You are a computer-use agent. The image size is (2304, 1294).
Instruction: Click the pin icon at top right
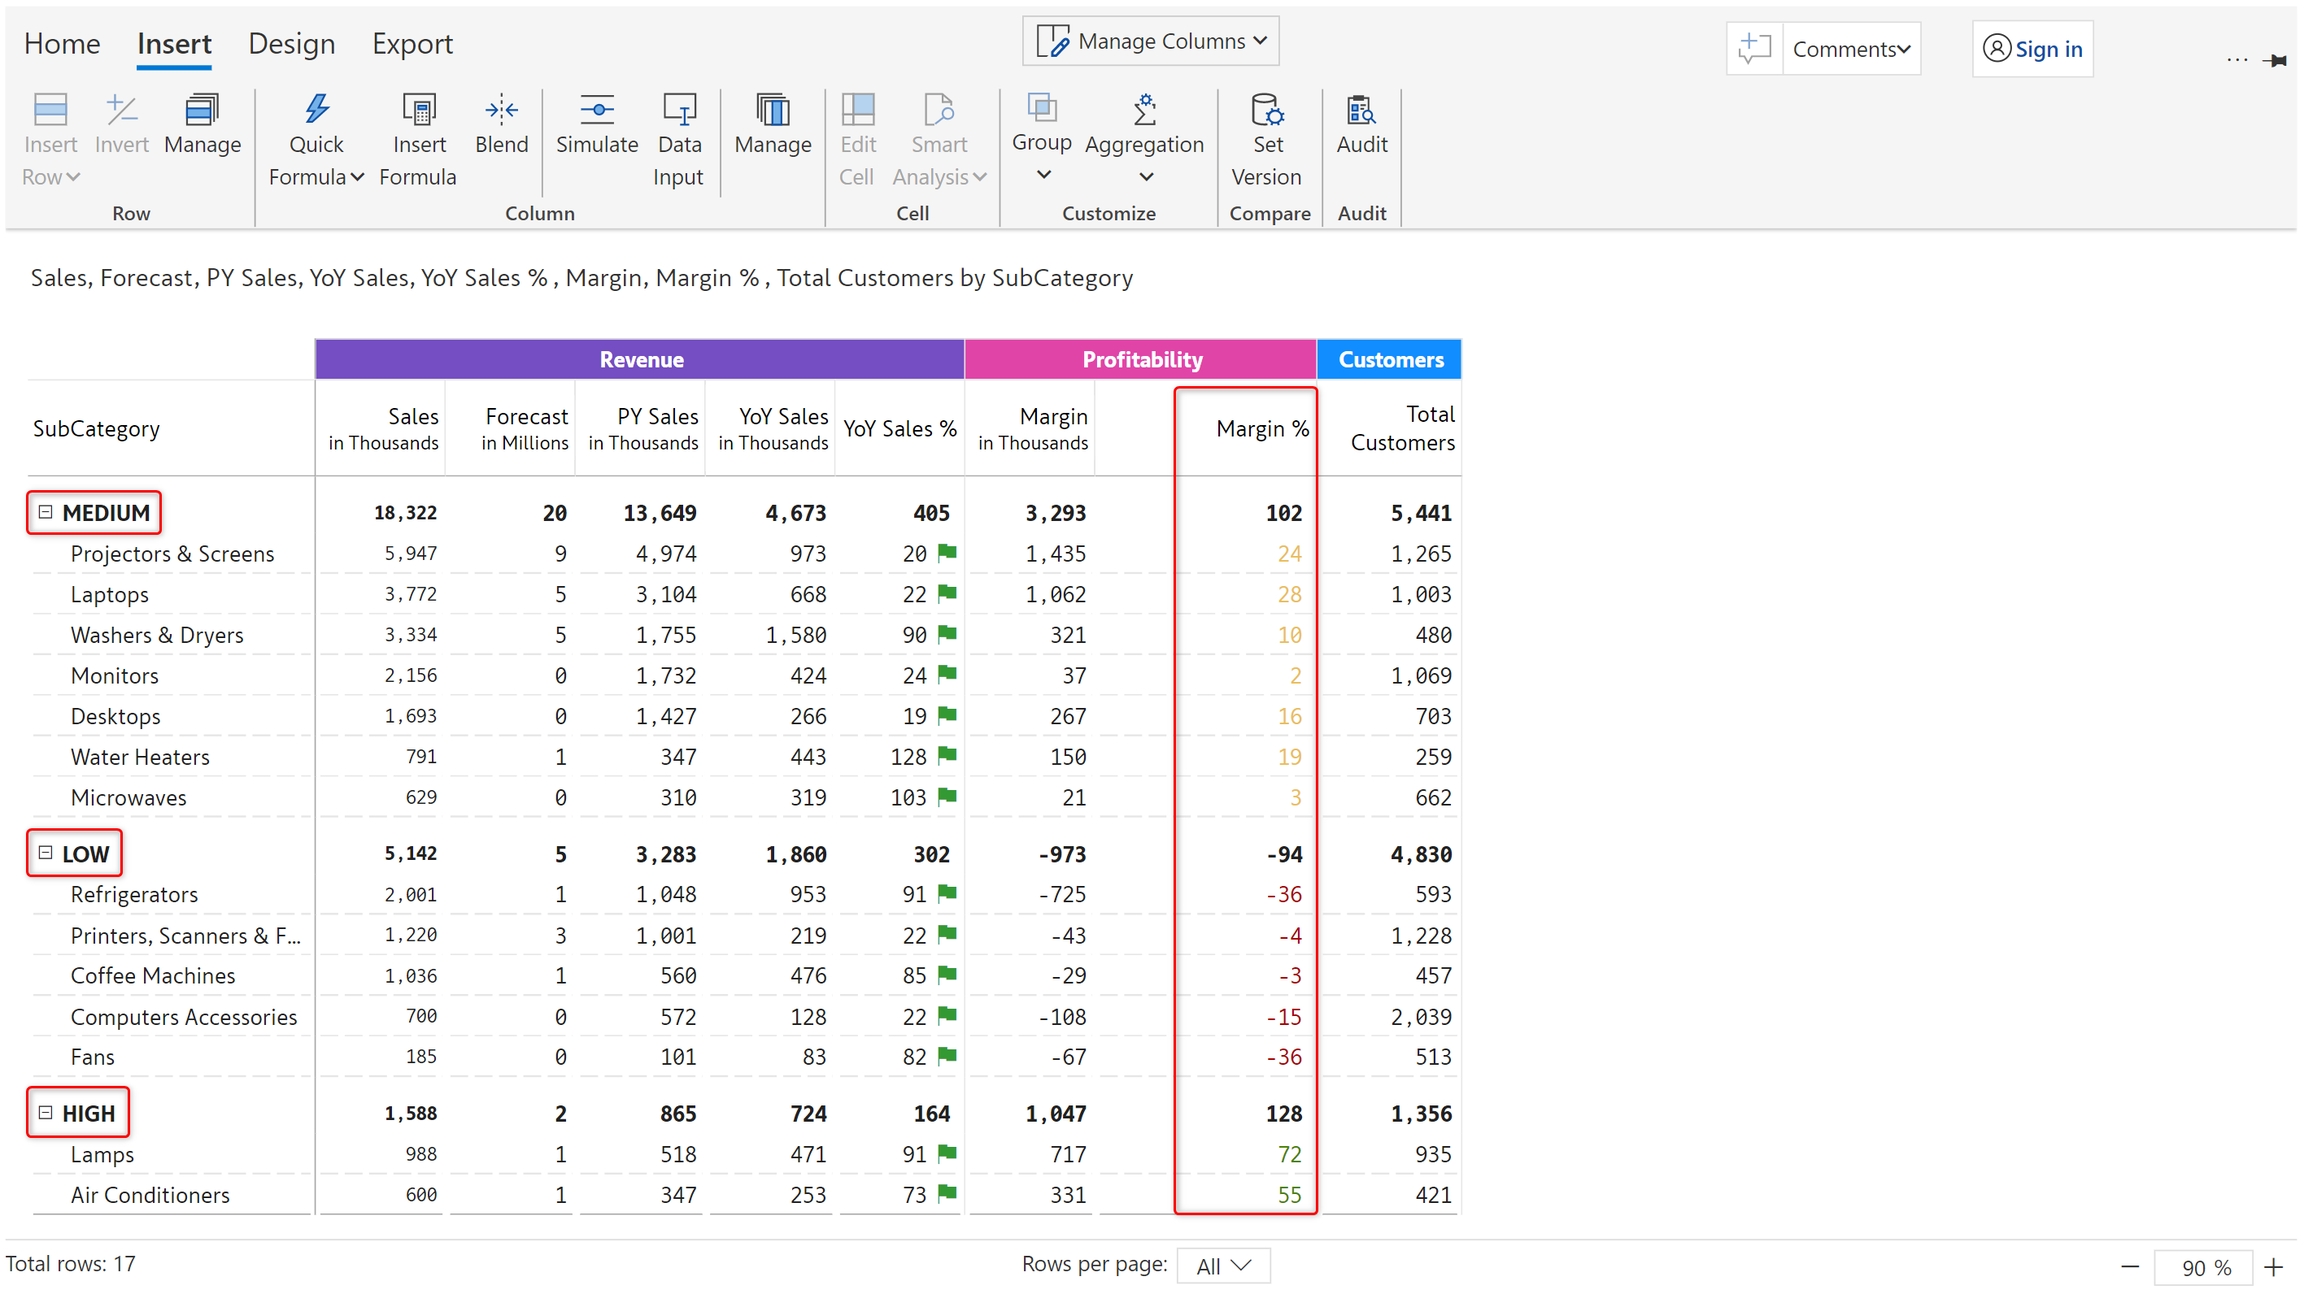[x=2277, y=61]
